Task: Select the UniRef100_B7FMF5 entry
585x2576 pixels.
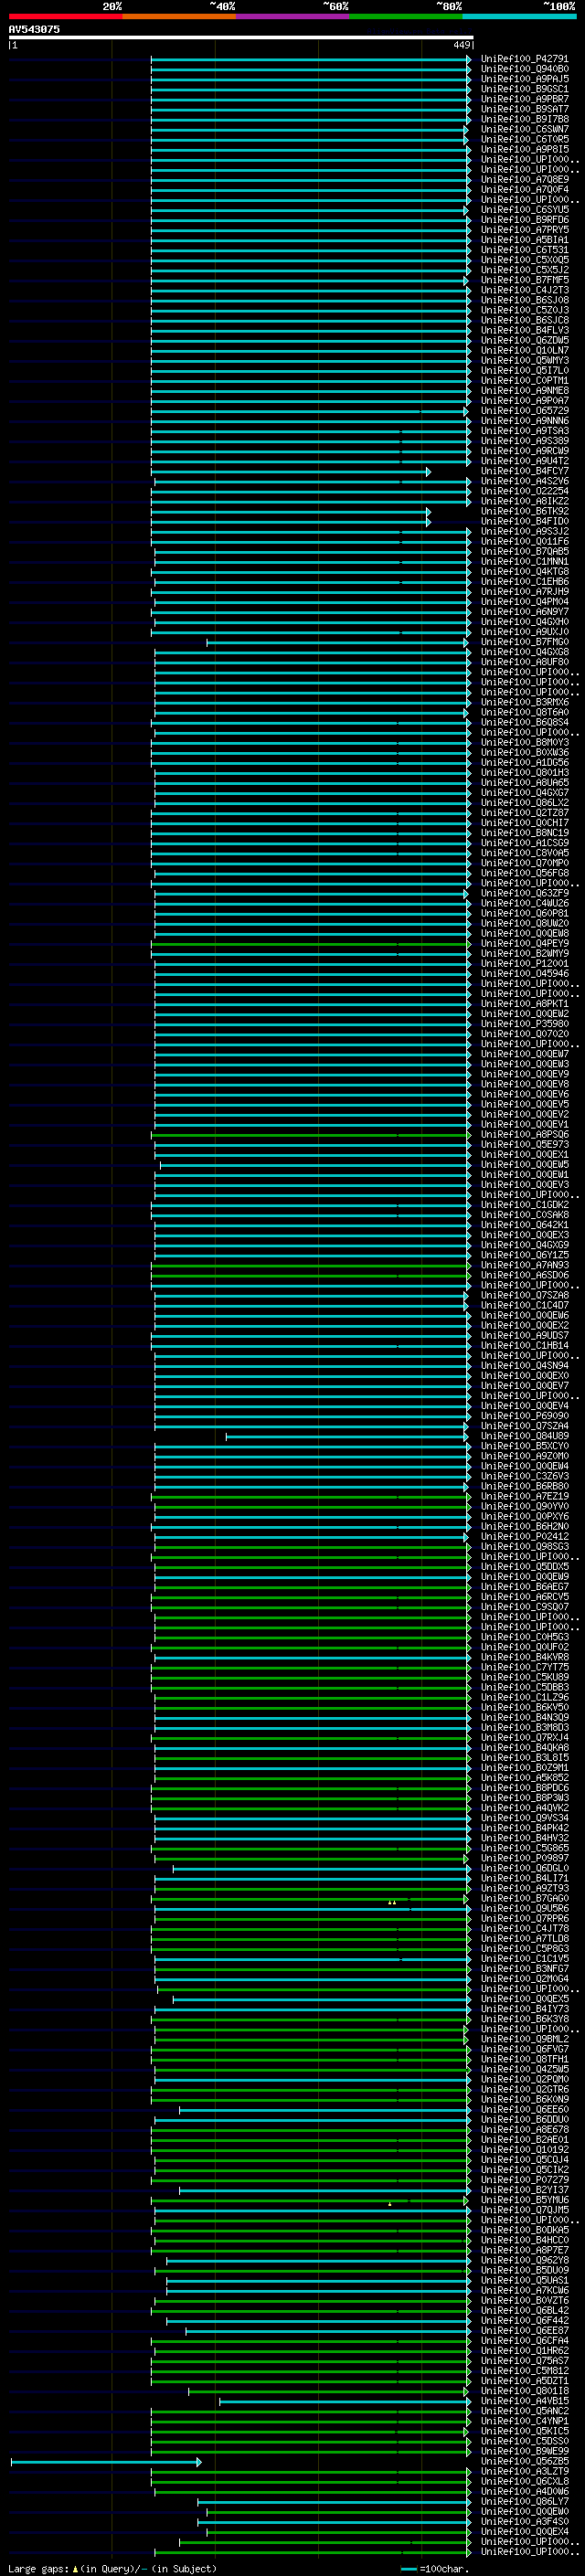Action: pyautogui.click(x=524, y=280)
